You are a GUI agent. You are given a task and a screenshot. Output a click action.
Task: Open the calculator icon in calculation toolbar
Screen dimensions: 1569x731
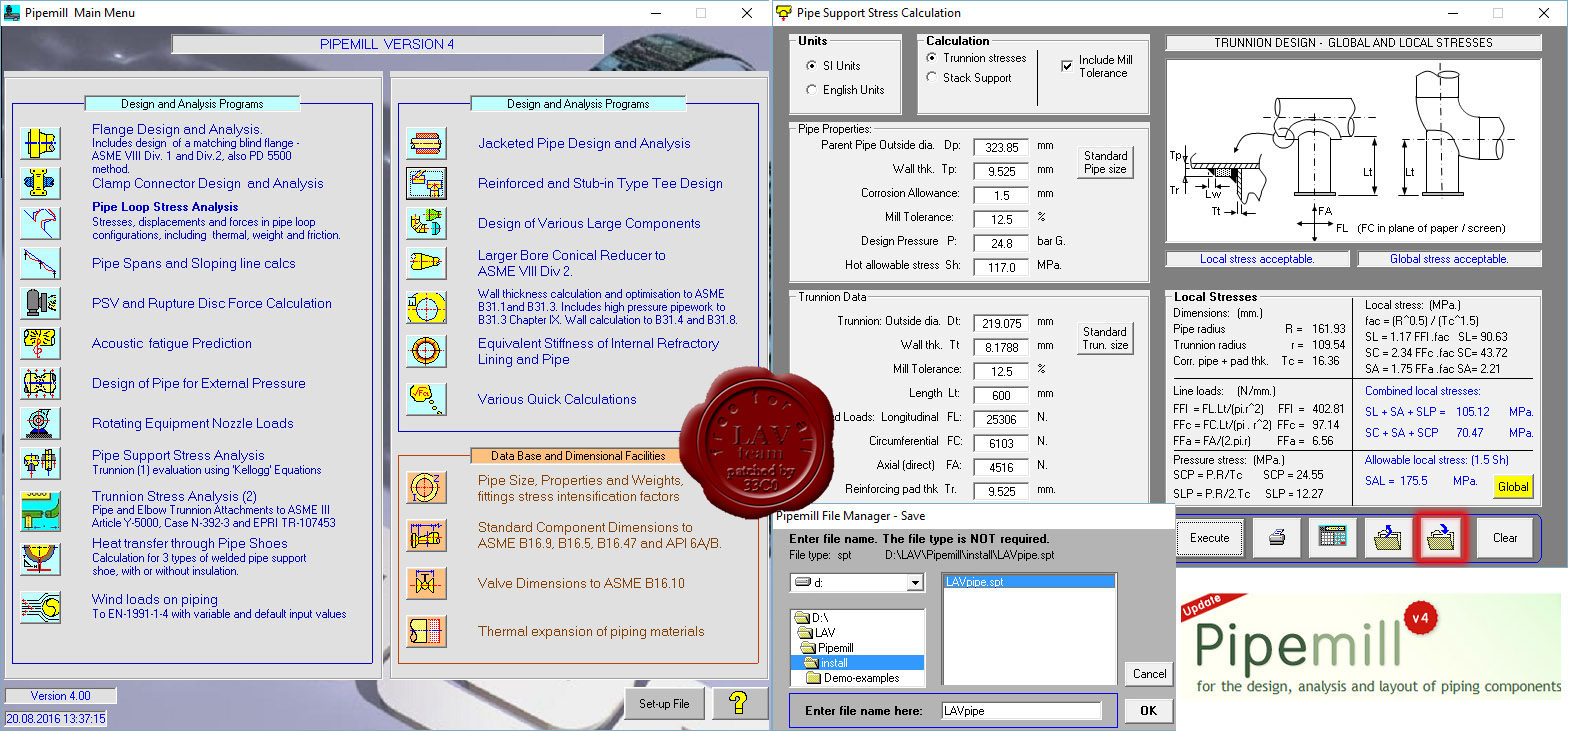pos(1333,538)
